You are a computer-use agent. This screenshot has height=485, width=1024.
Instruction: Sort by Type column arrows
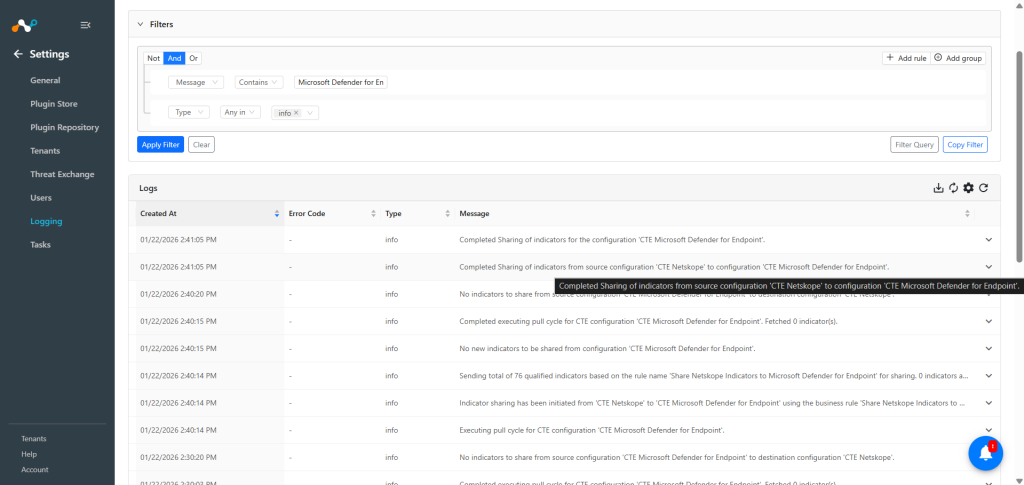click(448, 213)
